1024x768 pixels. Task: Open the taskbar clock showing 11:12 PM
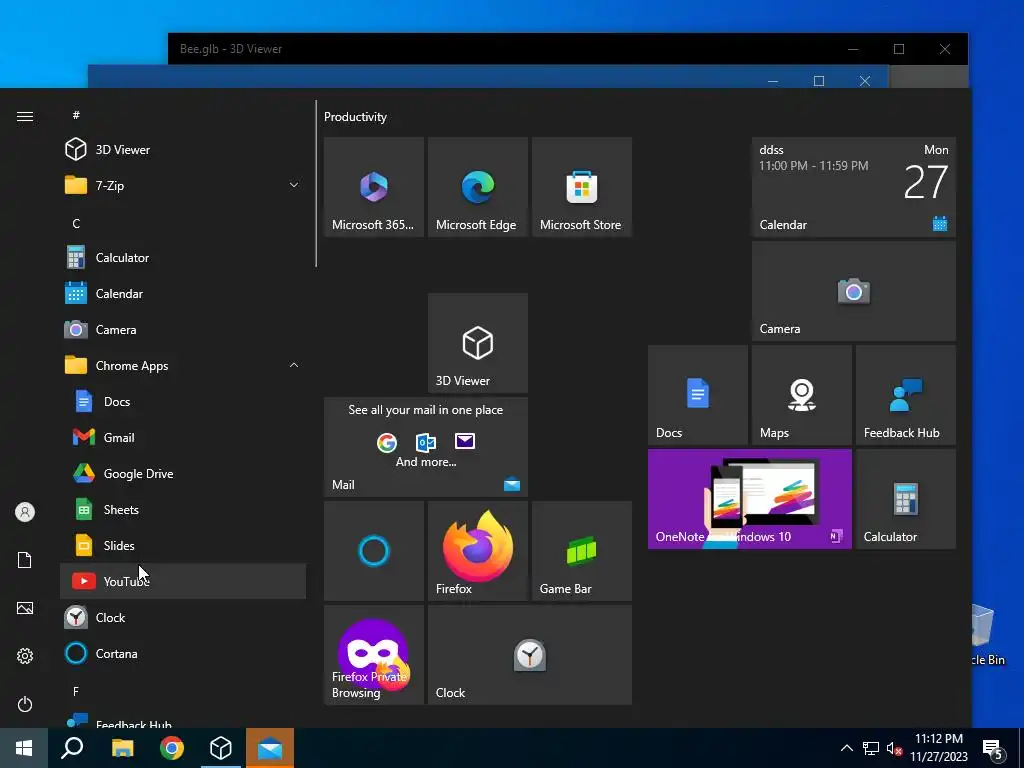pyautogui.click(x=939, y=748)
